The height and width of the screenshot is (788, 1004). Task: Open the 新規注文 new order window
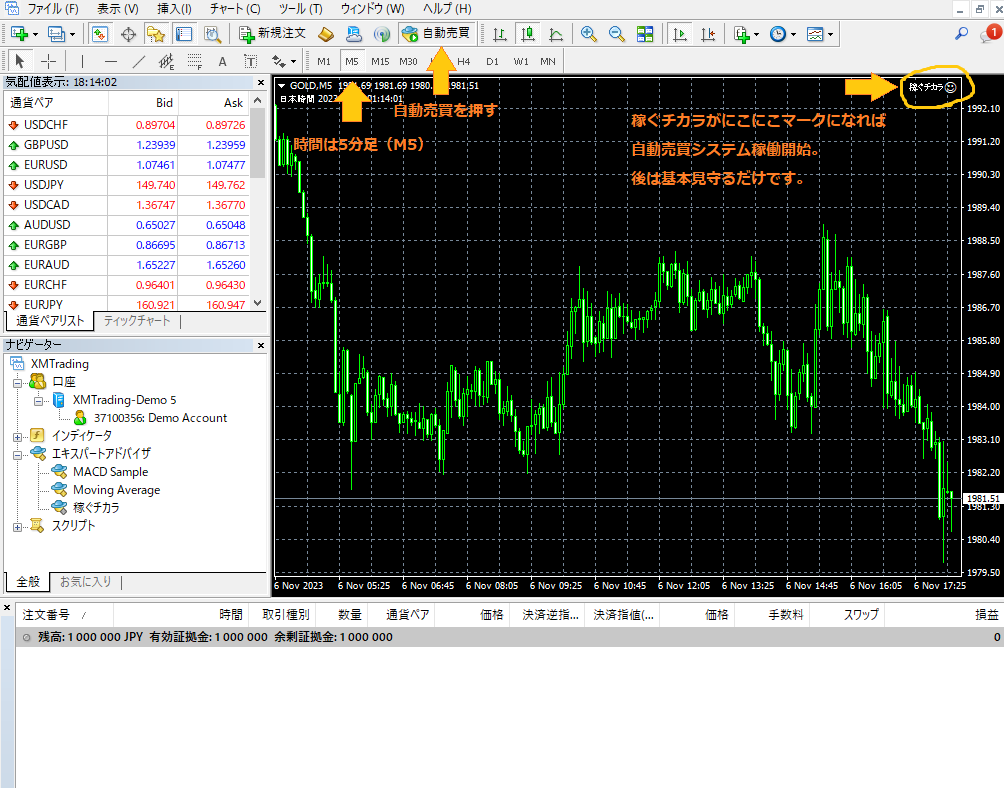point(273,33)
